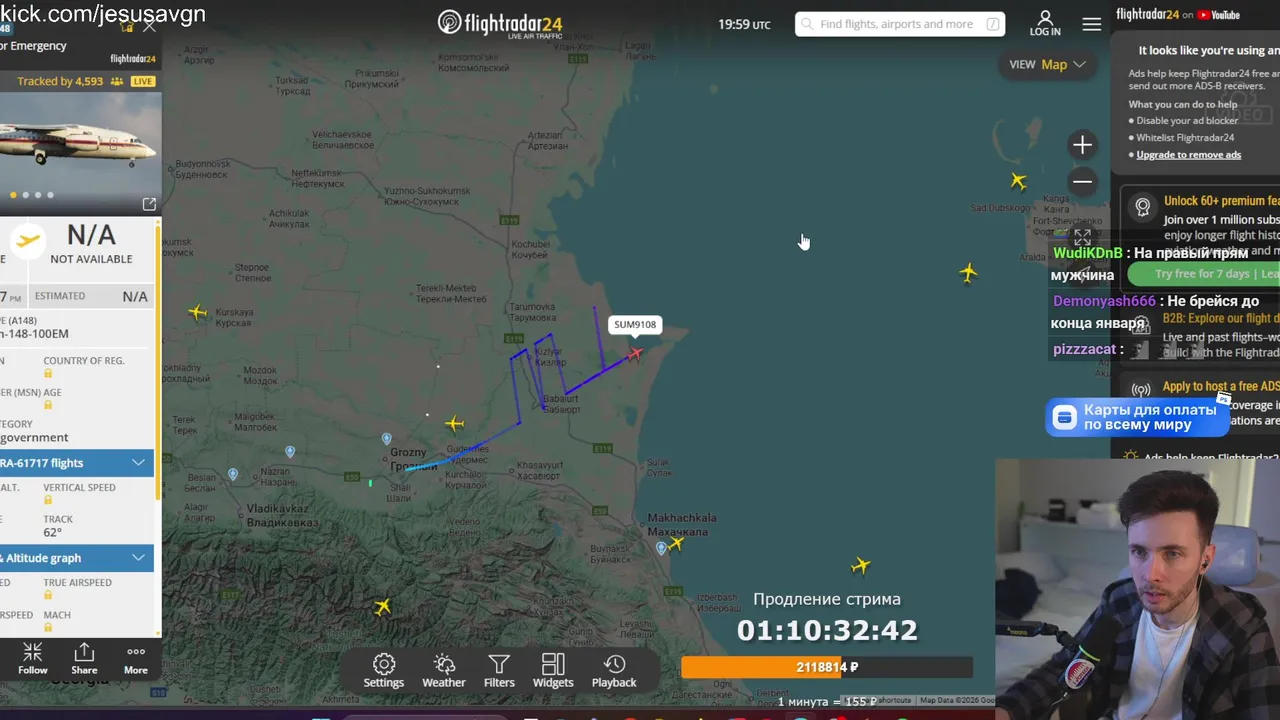Viewport: 1280px width, 720px height.
Task: Share the selected flight
Action: click(84, 659)
